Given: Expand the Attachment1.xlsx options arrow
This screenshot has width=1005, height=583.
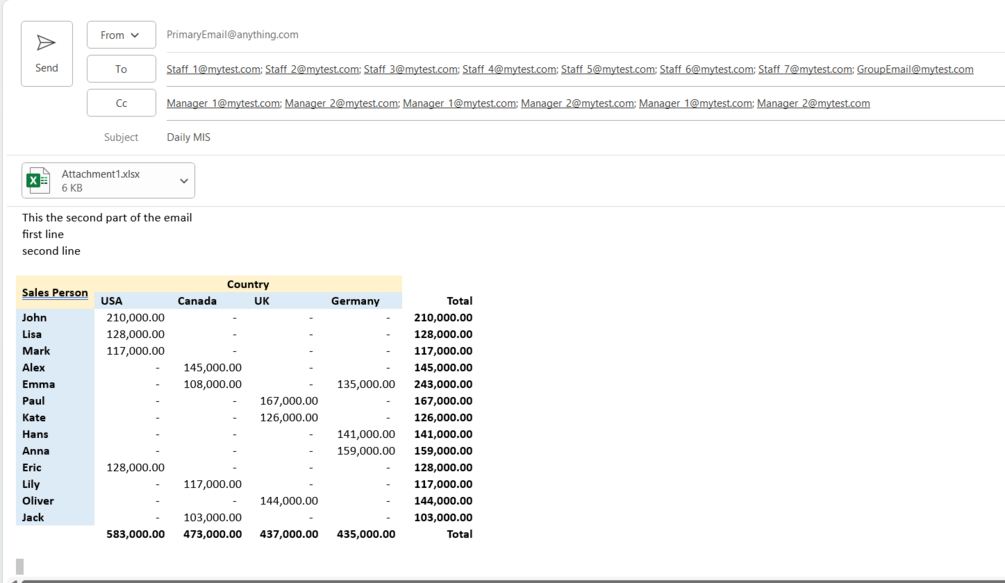Looking at the screenshot, I should pos(184,181).
